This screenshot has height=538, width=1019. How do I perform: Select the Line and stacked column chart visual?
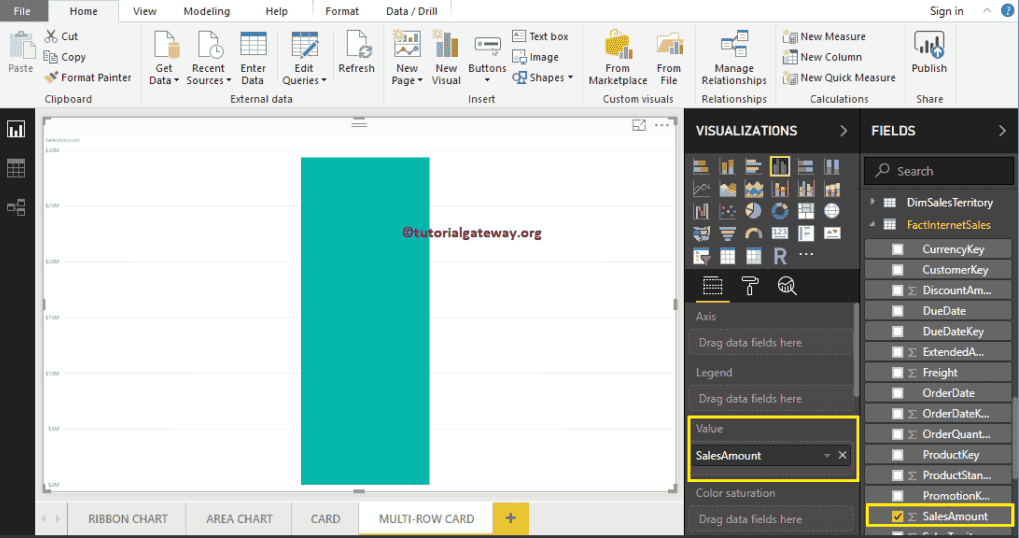pyautogui.click(x=780, y=189)
